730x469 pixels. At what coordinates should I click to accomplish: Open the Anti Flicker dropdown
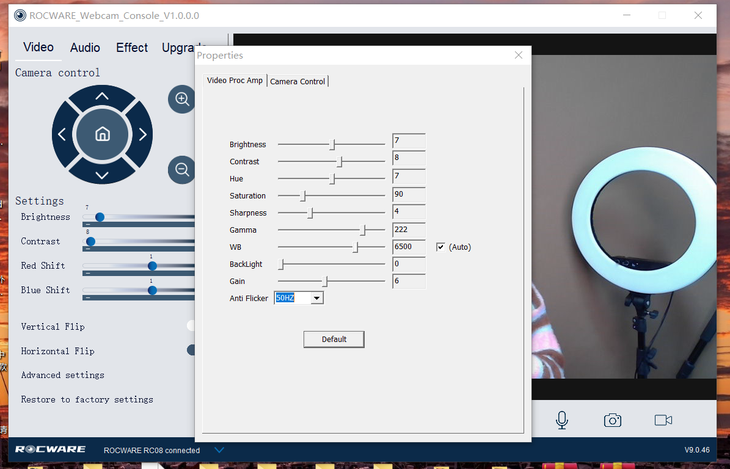coord(317,298)
